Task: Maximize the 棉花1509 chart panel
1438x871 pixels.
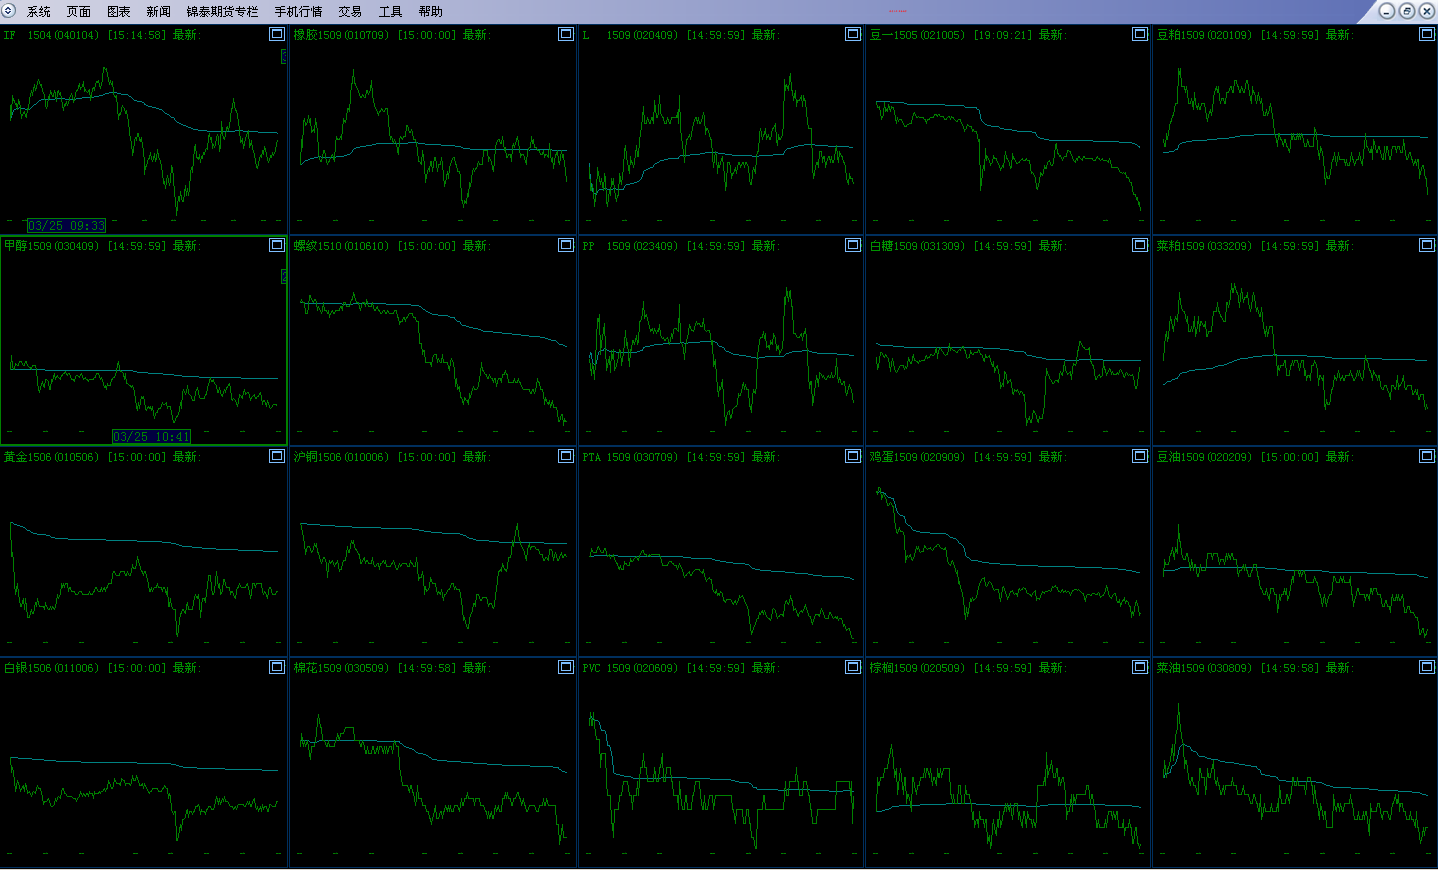Action: tap(566, 667)
